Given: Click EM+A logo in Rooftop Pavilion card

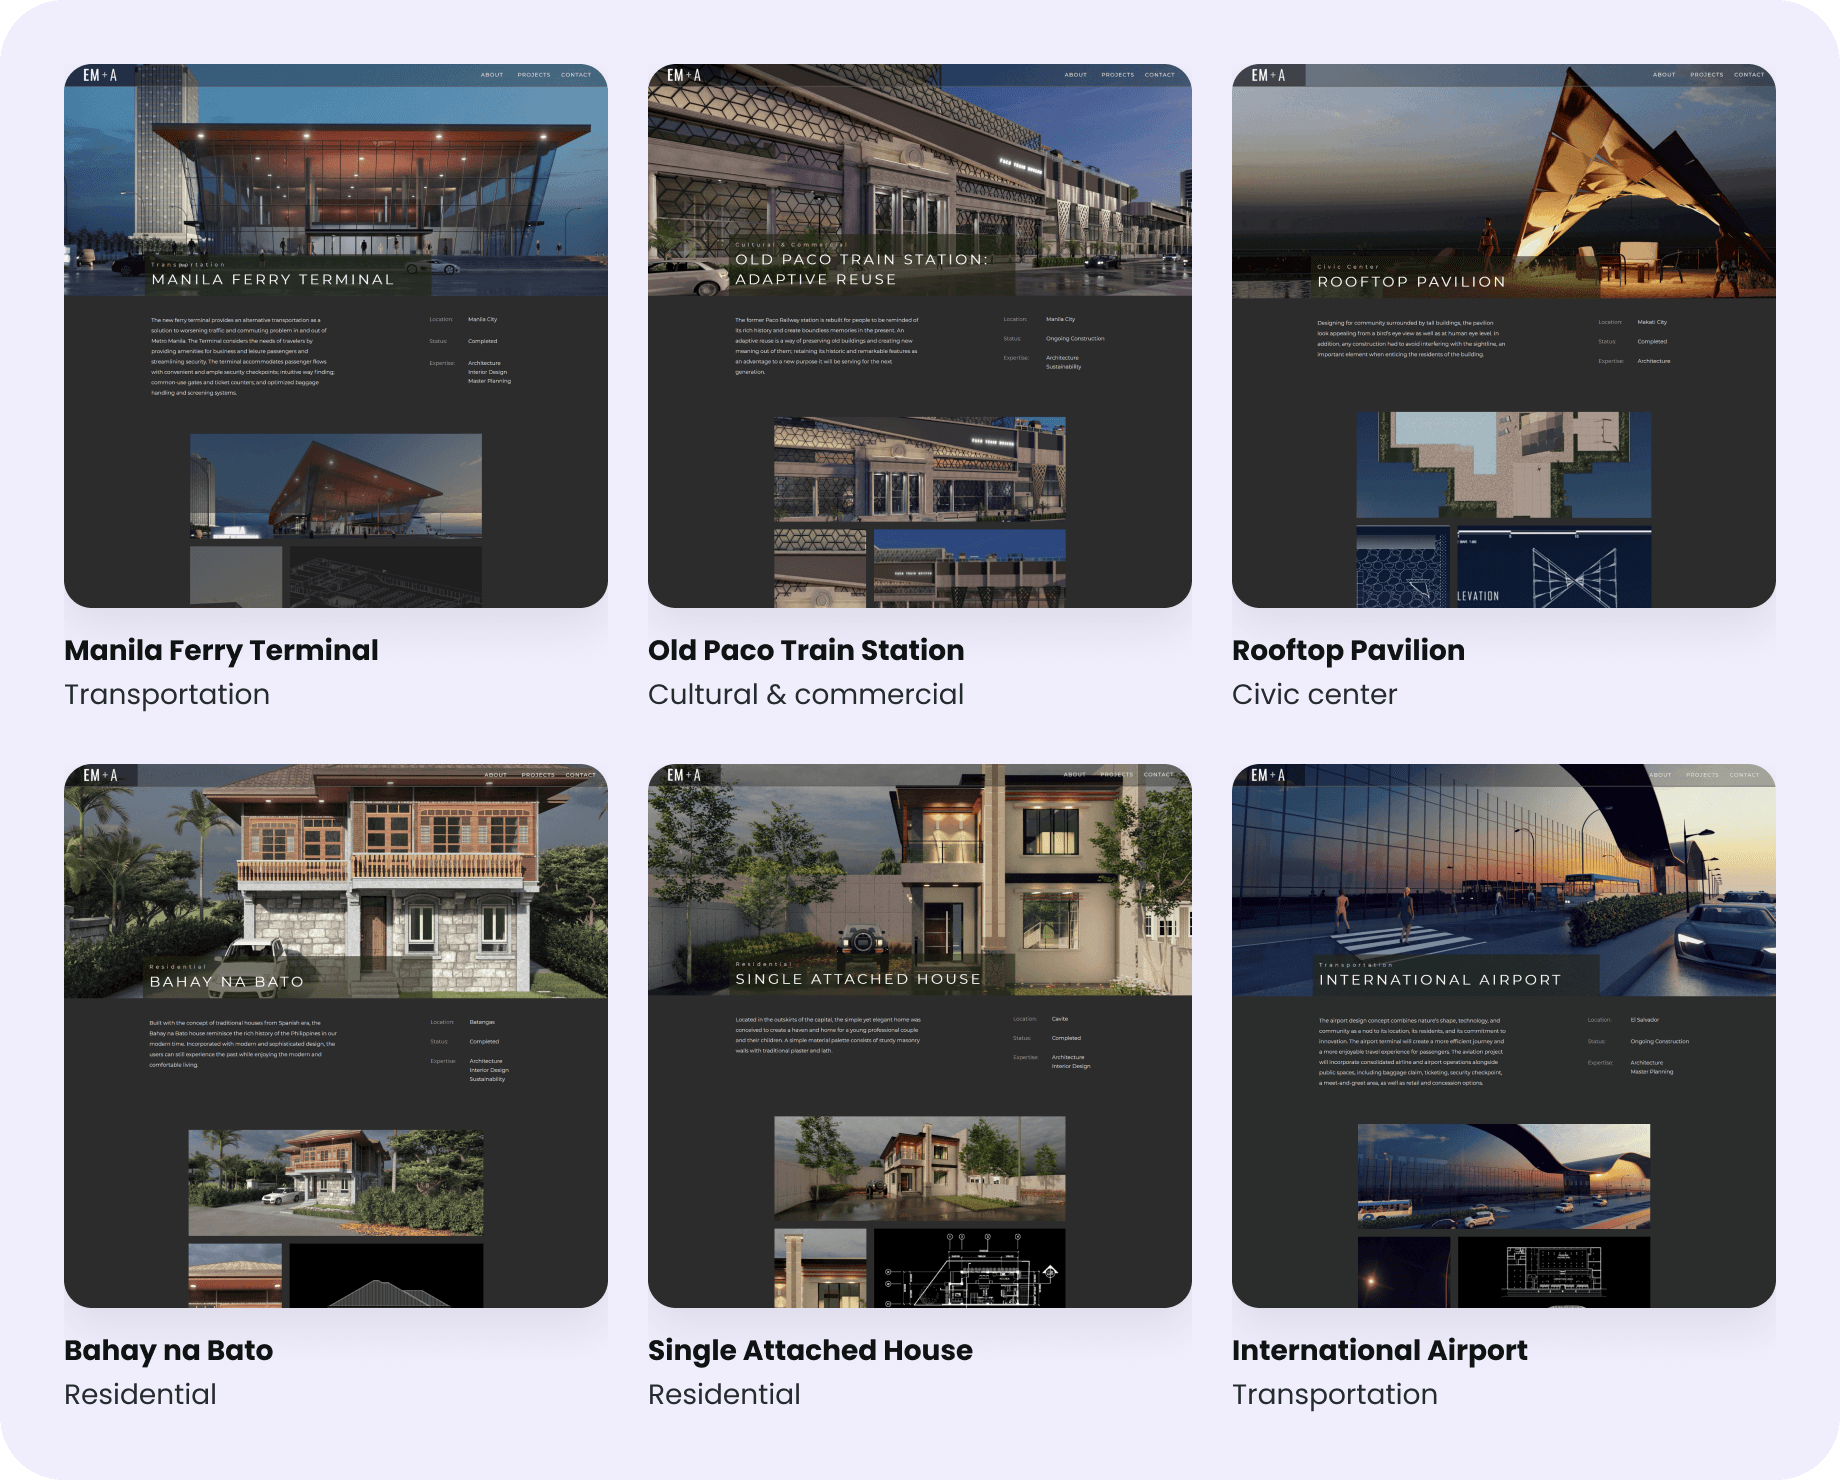Looking at the screenshot, I should pyautogui.click(x=1268, y=75).
